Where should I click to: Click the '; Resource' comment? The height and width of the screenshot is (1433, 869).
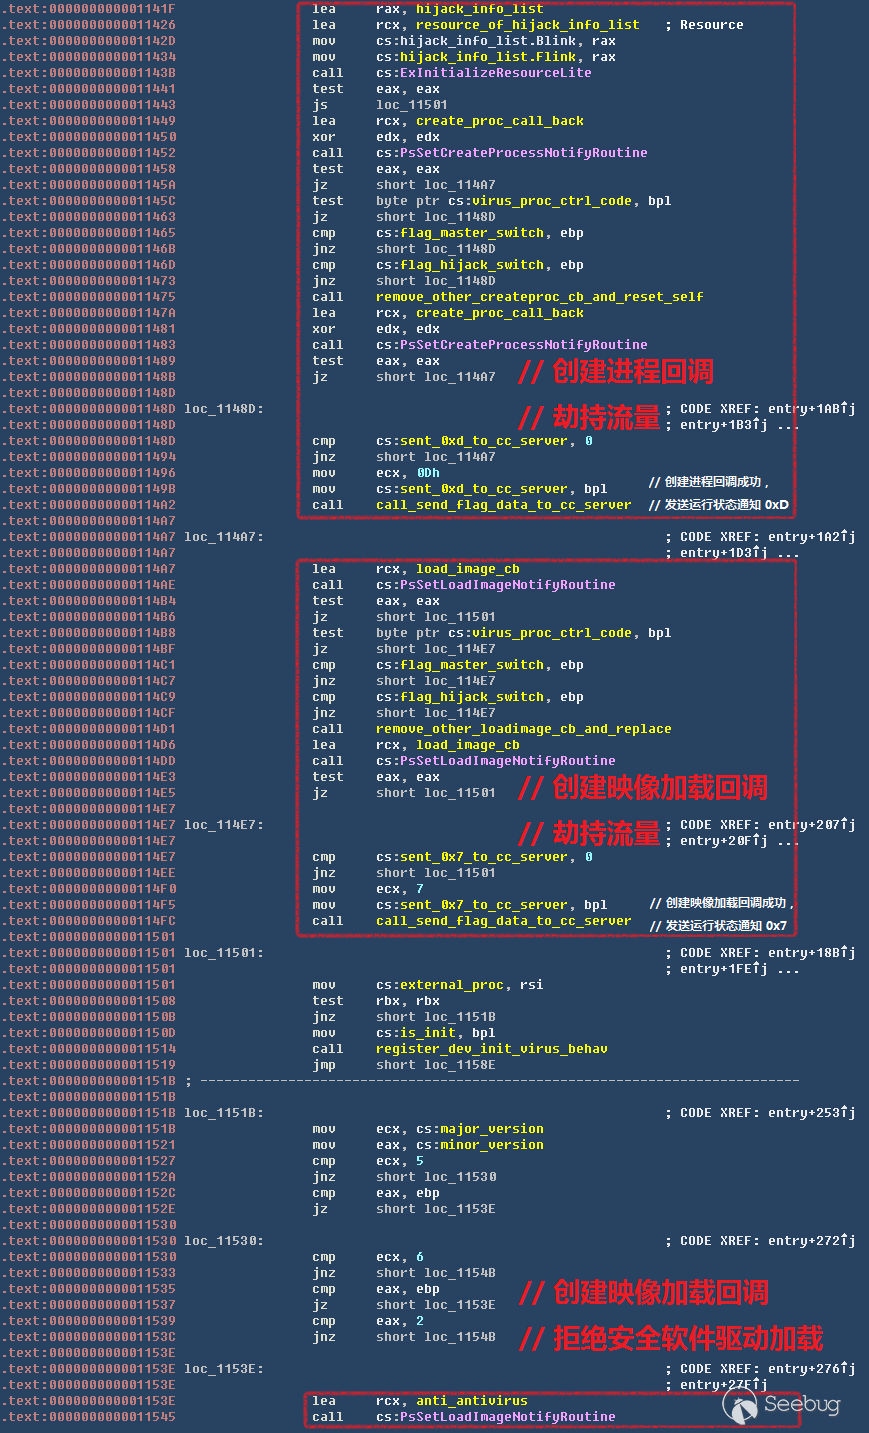[704, 25]
